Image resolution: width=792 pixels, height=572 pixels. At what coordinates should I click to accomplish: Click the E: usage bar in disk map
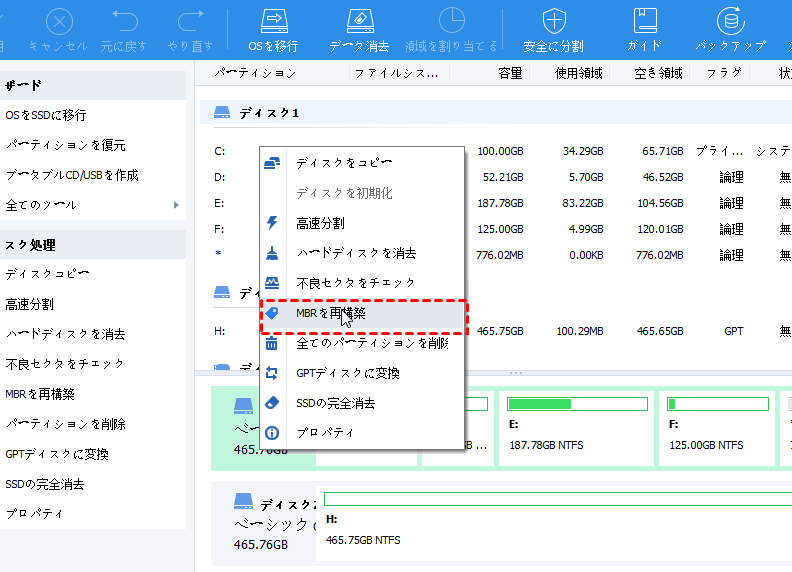pyautogui.click(x=577, y=404)
